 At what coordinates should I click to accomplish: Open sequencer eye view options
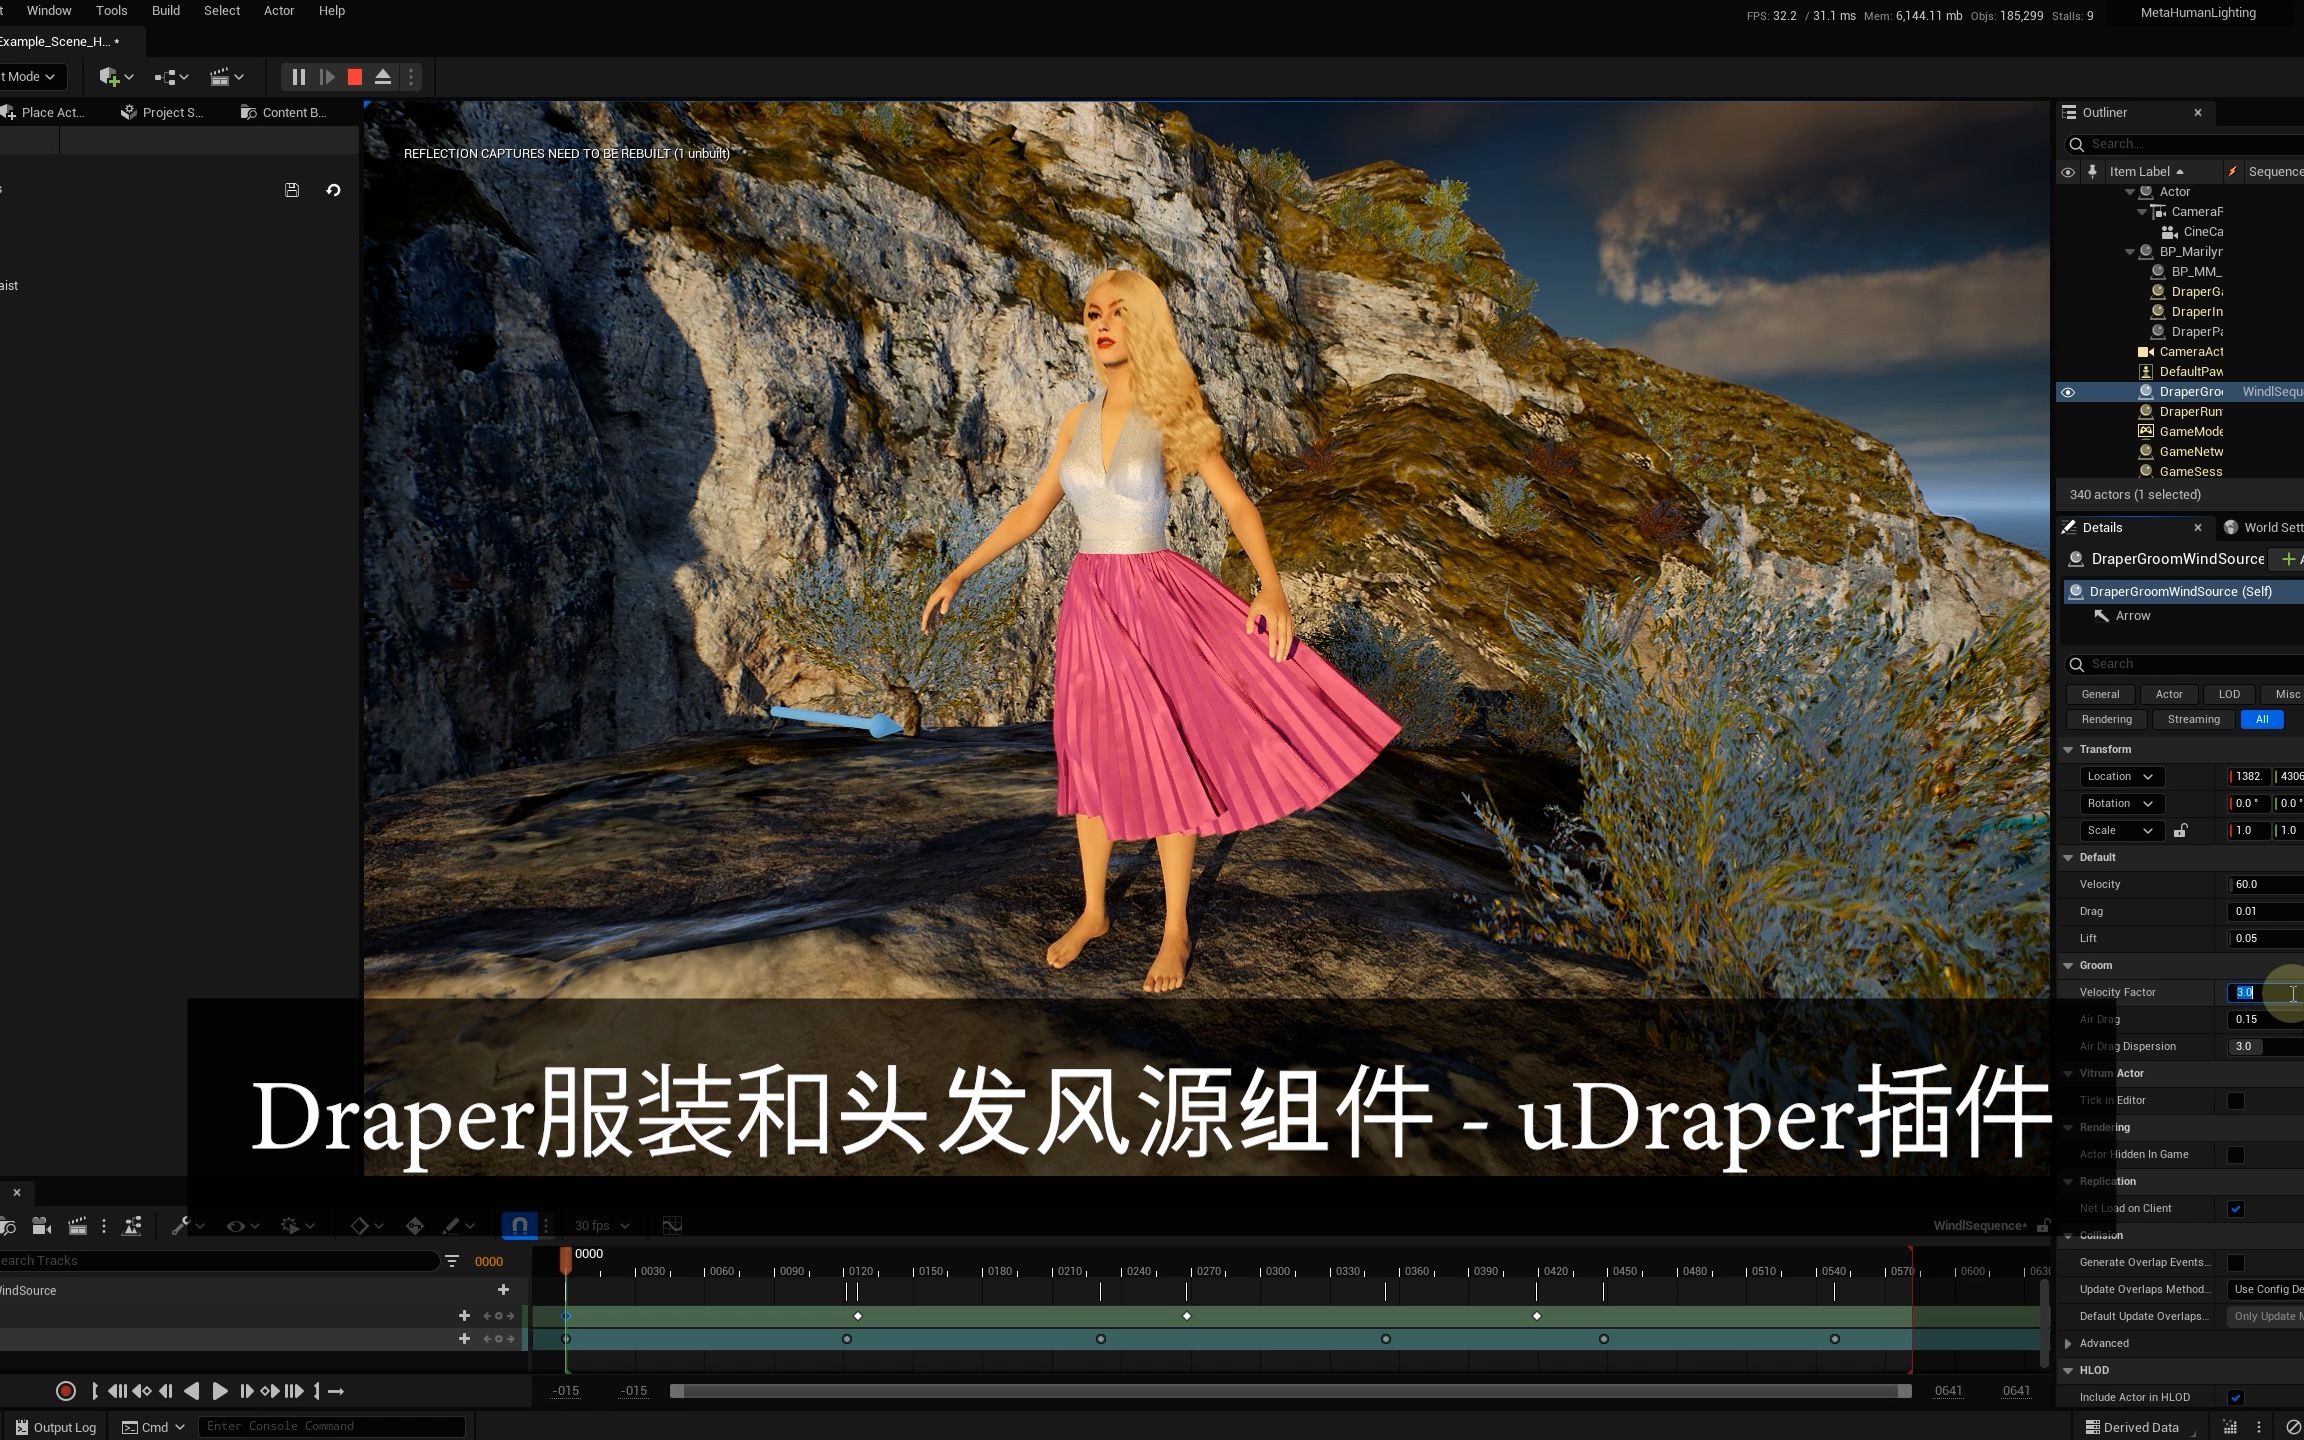click(x=243, y=1225)
